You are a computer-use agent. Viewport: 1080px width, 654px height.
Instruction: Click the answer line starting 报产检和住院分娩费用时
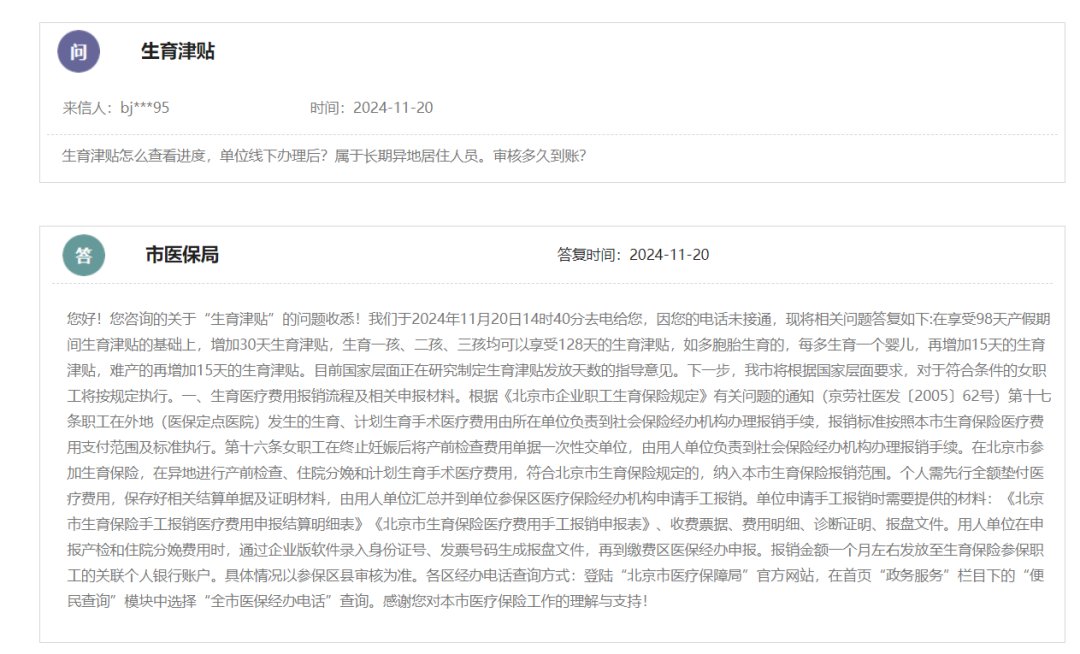pyautogui.click(x=555, y=550)
